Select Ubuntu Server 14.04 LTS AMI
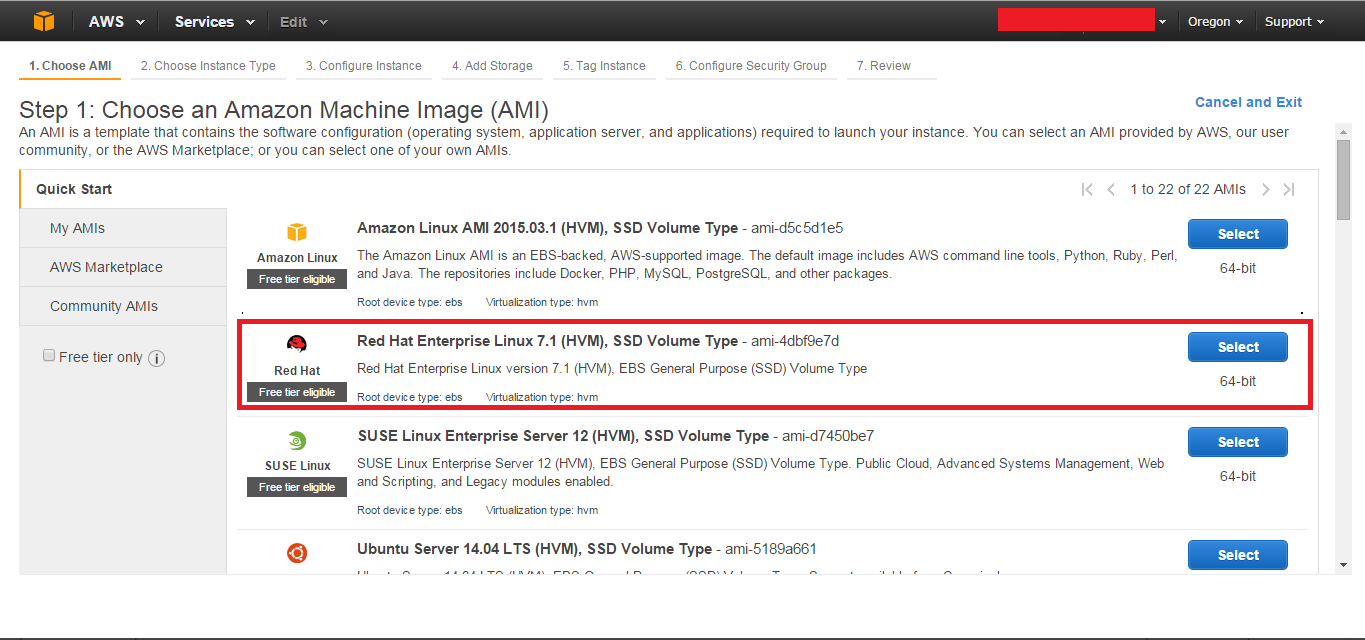The height and width of the screenshot is (640, 1365). [1238, 555]
